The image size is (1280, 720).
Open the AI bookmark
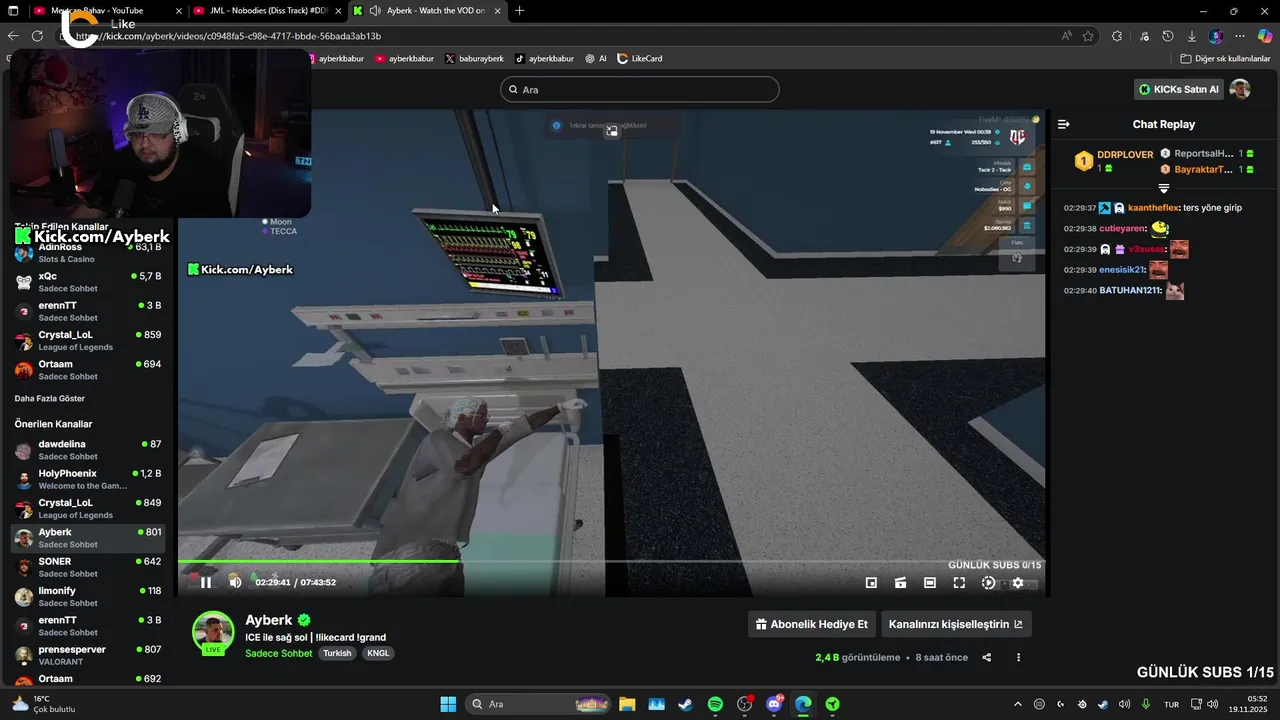pos(596,59)
